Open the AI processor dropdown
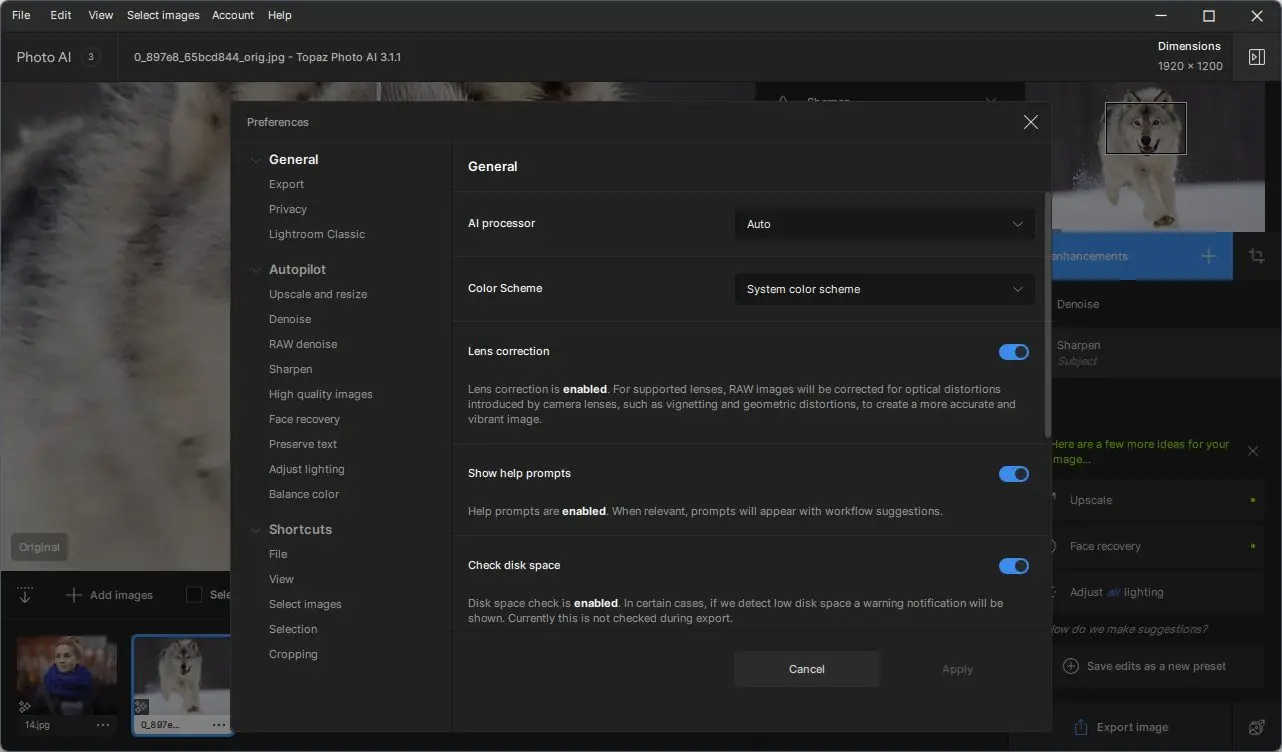 coord(884,224)
